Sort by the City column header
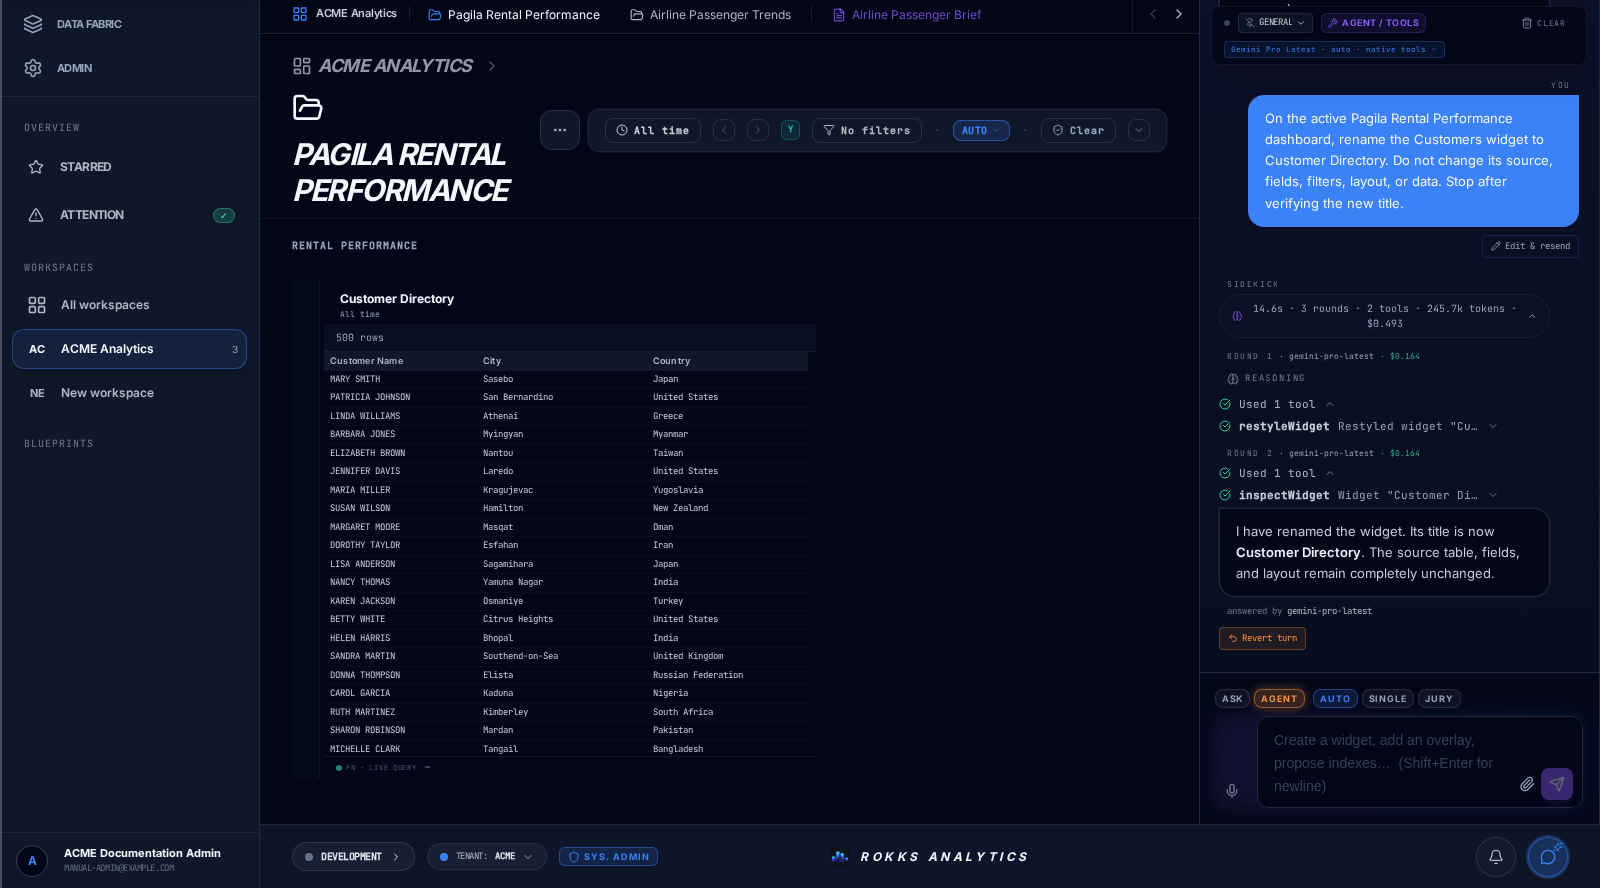1600x888 pixels. pos(492,361)
